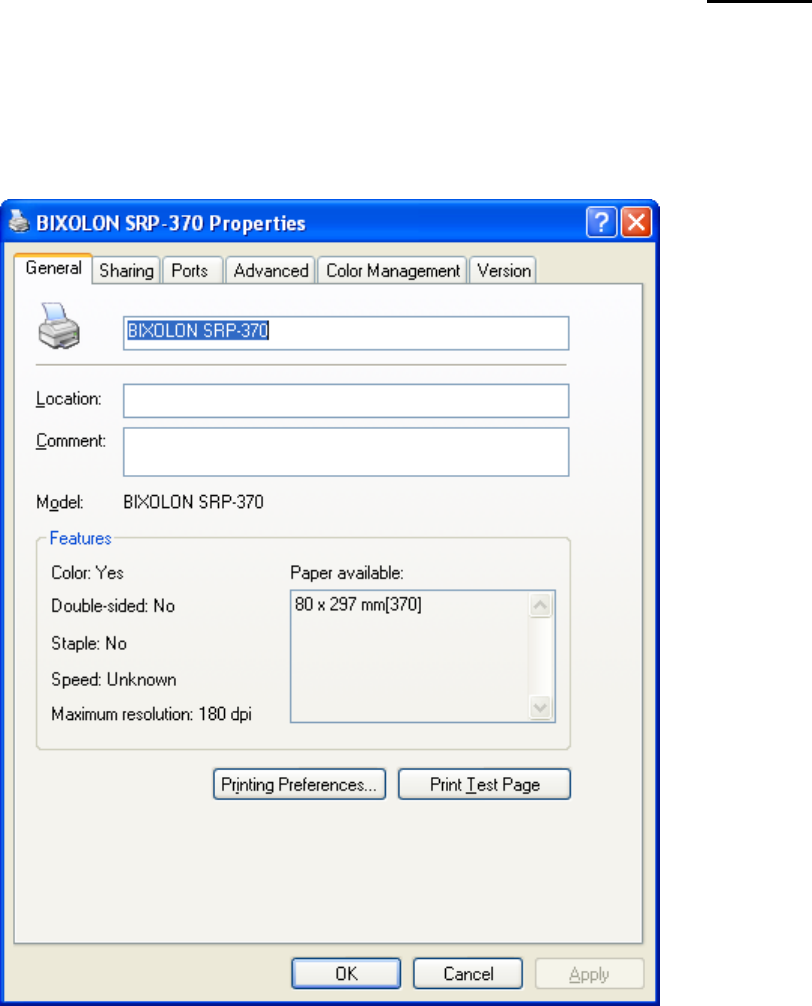Viewport: 812px width, 1006px height.
Task: Focus the Location text field
Action: [346, 400]
